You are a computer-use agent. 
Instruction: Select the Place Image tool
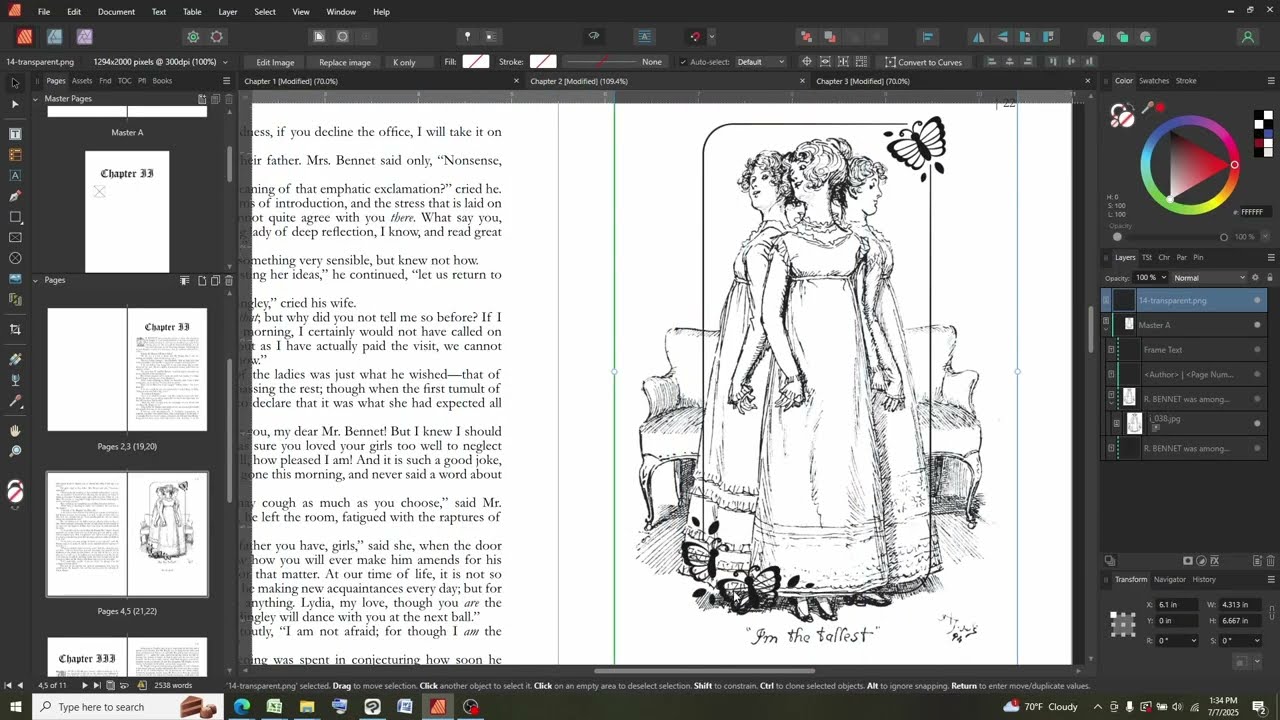pos(15,279)
